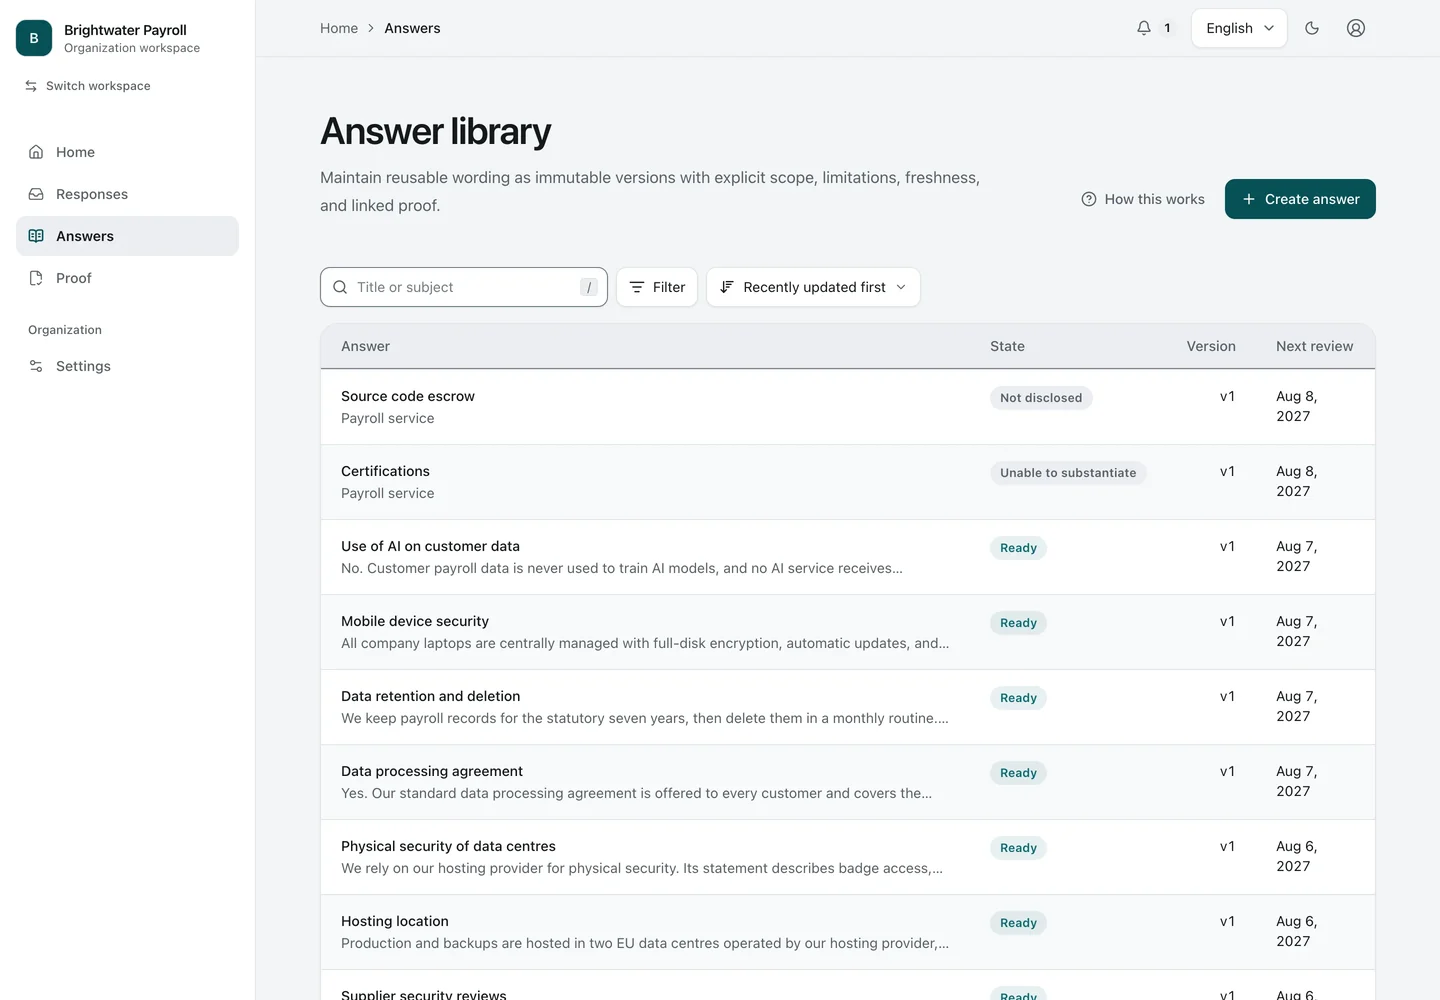The height and width of the screenshot is (1000, 1440).
Task: Open the Recently updated first sort dropdown
Action: [813, 287]
